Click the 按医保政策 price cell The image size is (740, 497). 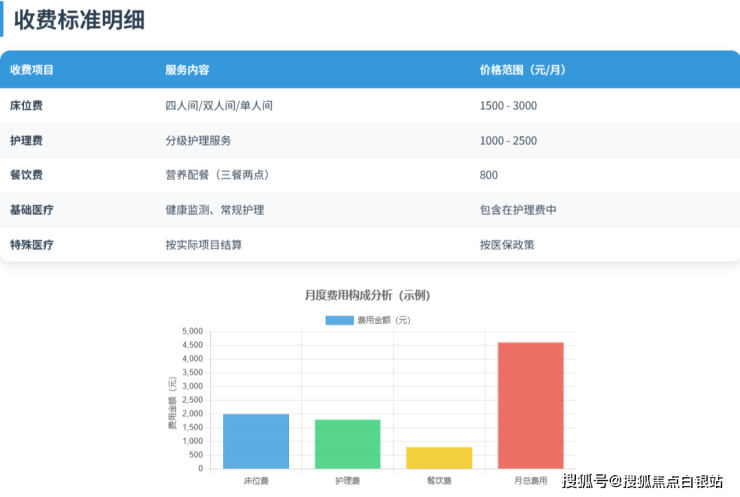coord(507,244)
